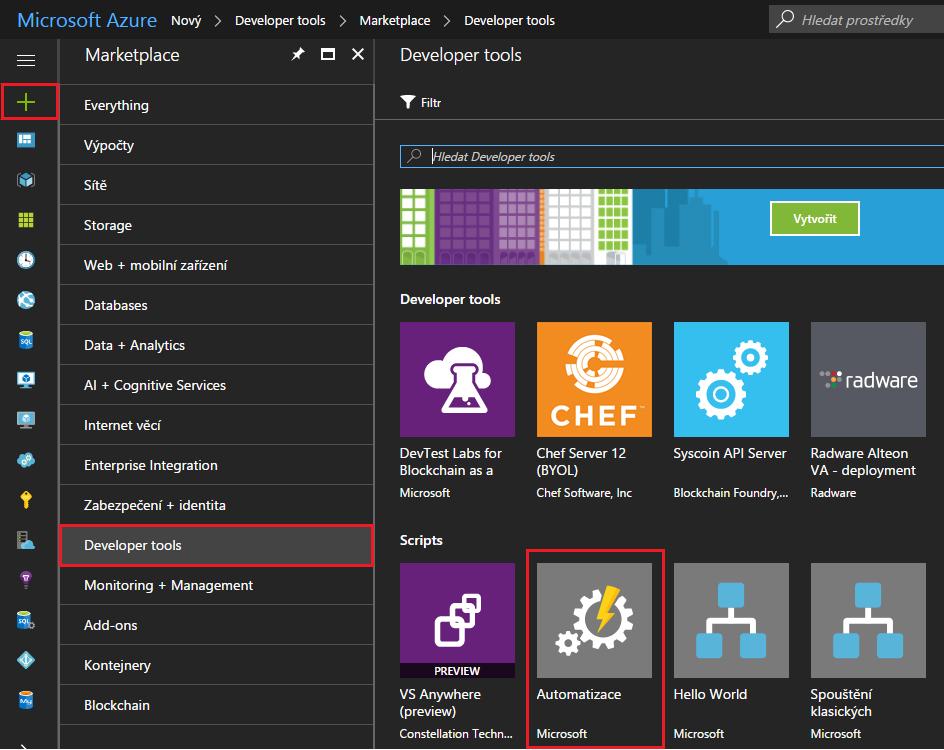The image size is (944, 750).
Task: Select Zabezpečení + identita category
Action: tap(217, 505)
